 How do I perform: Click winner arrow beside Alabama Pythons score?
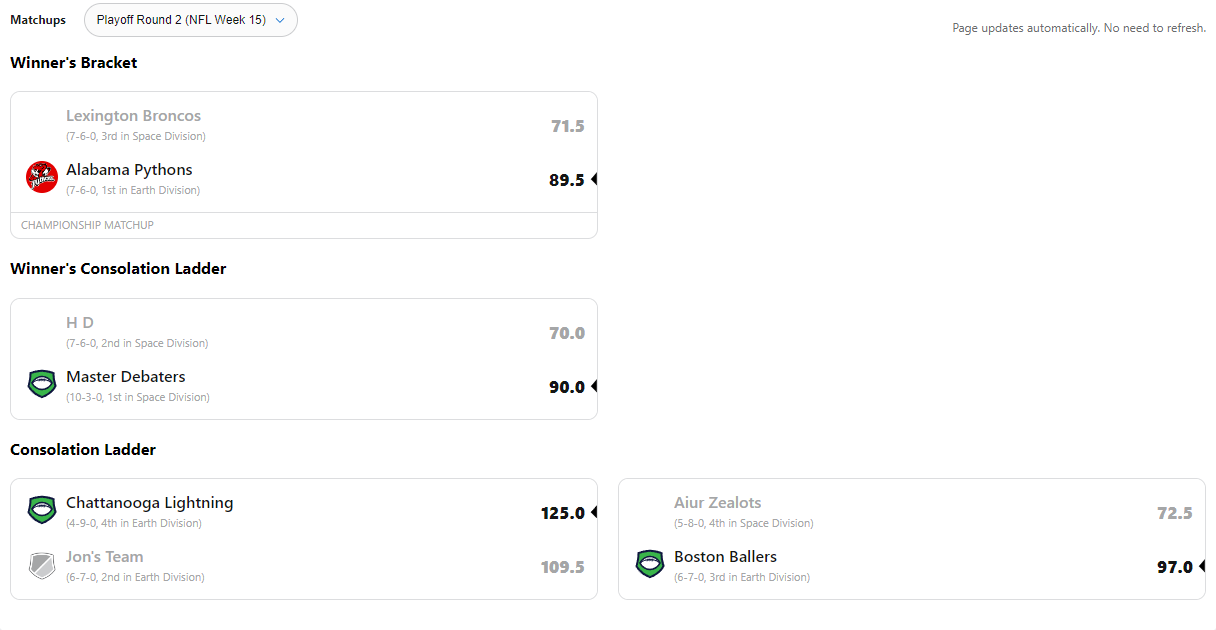pyautogui.click(x=594, y=180)
